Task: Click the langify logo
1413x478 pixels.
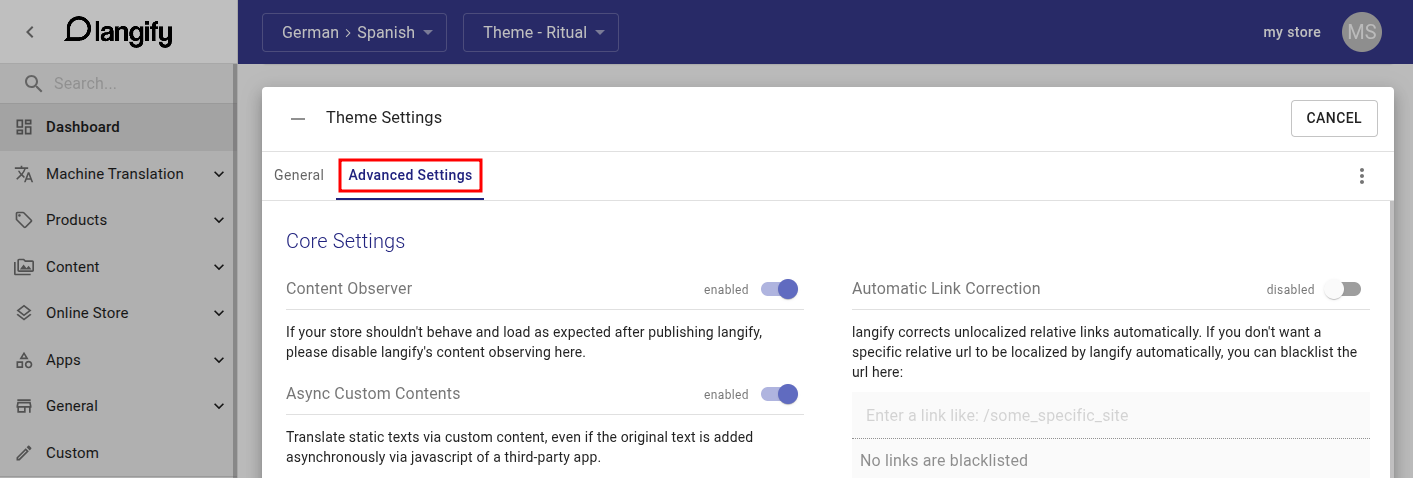Action: [118, 32]
